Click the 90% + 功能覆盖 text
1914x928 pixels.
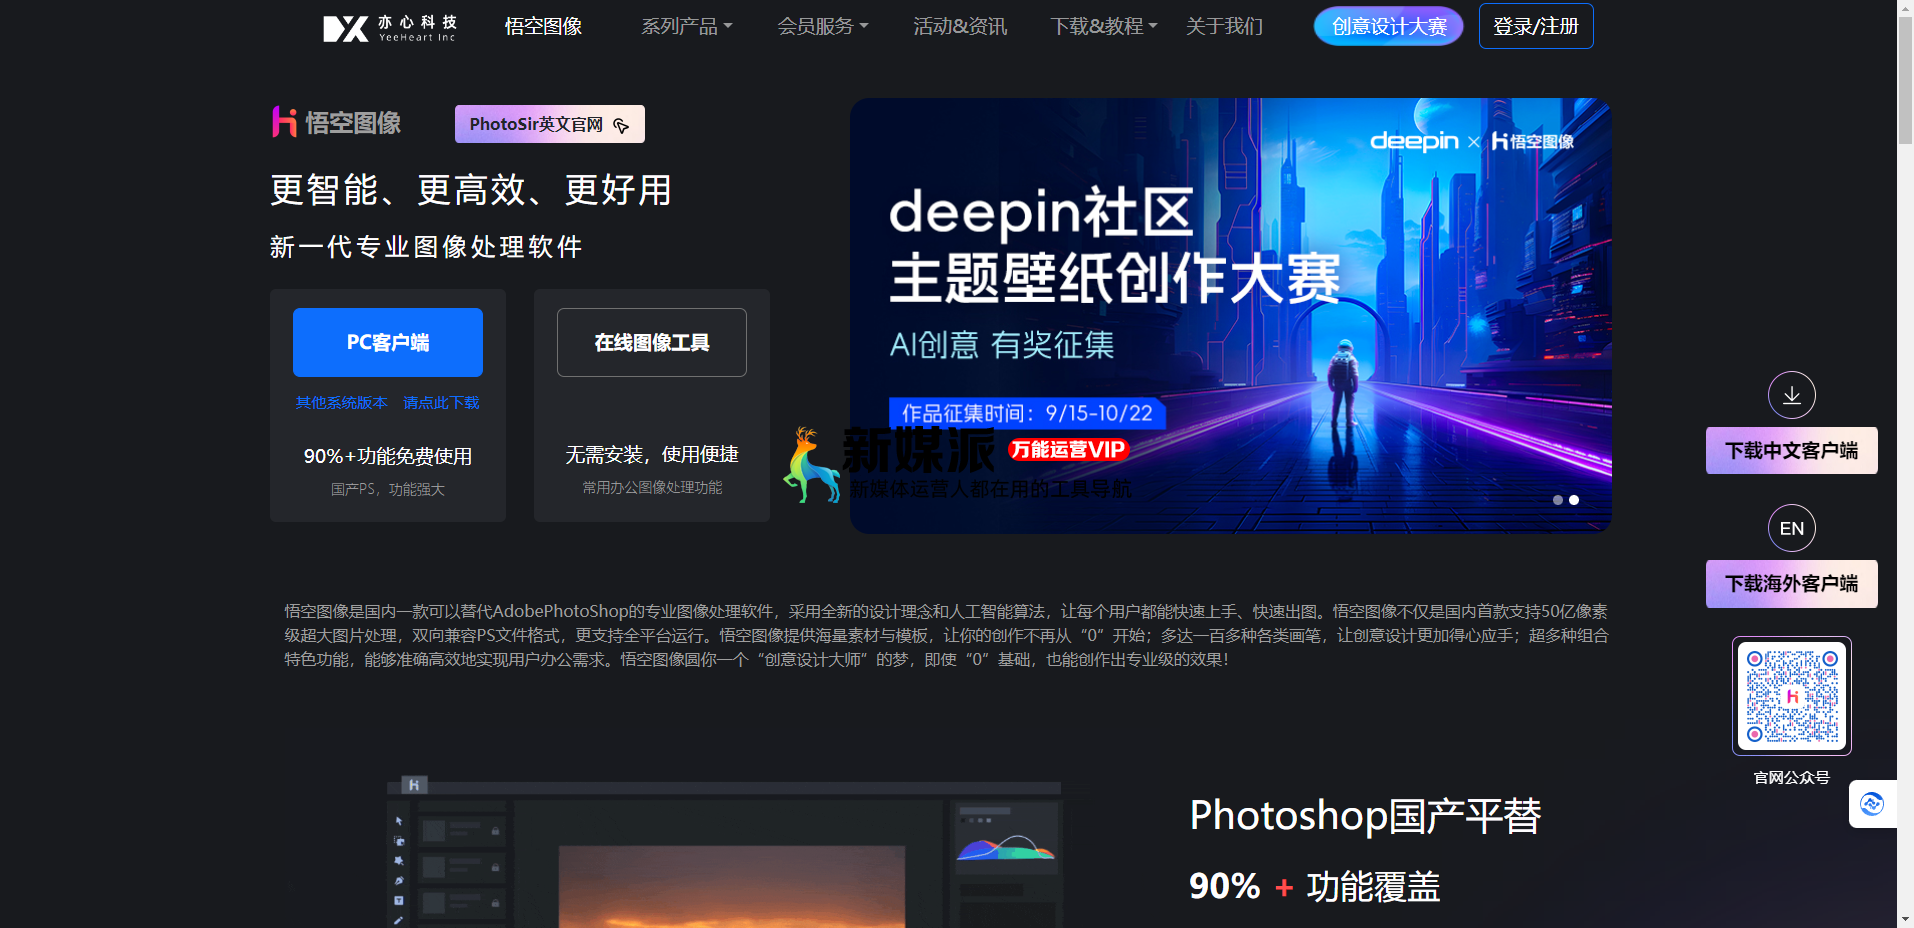(x=1314, y=887)
